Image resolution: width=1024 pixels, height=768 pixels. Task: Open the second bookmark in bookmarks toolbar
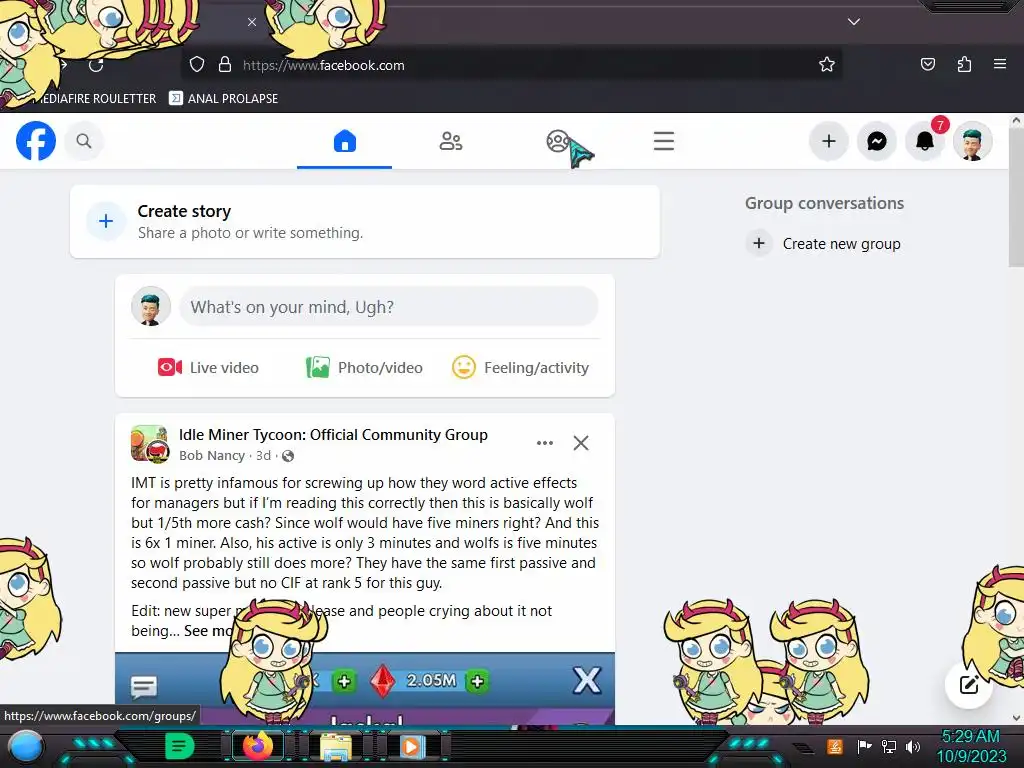tap(224, 99)
